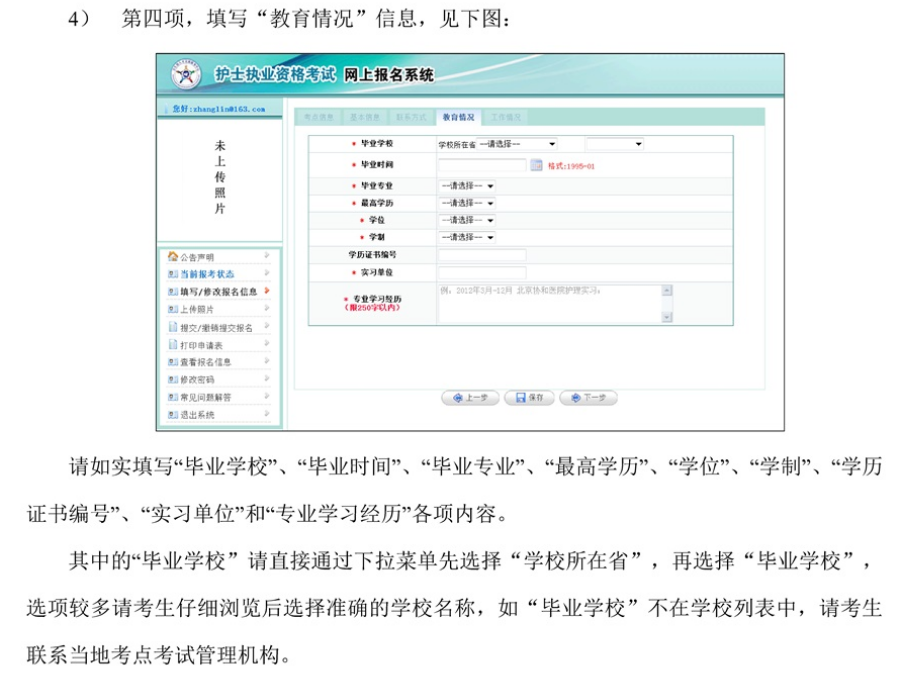Open the 学校所在省 province dropdown
Image resolution: width=910 pixels, height=680 pixels.
point(518,145)
